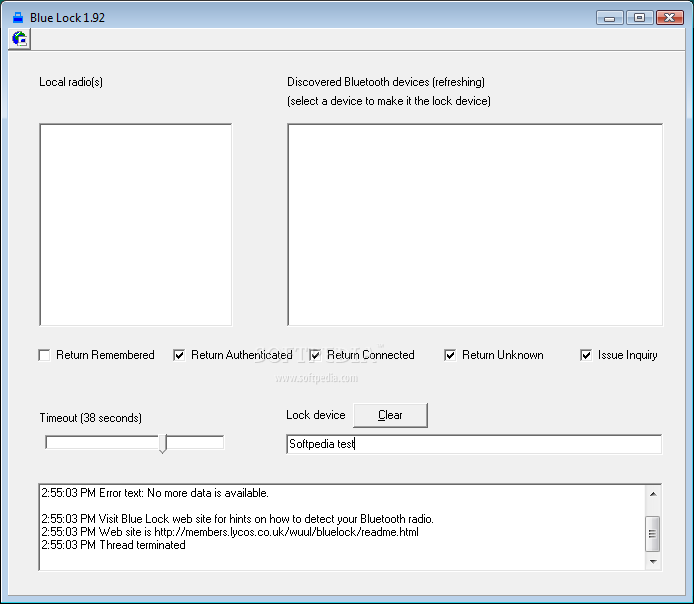The height and width of the screenshot is (604, 694).
Task: Click the 'Thread terminated' log line
Action: 113,545
